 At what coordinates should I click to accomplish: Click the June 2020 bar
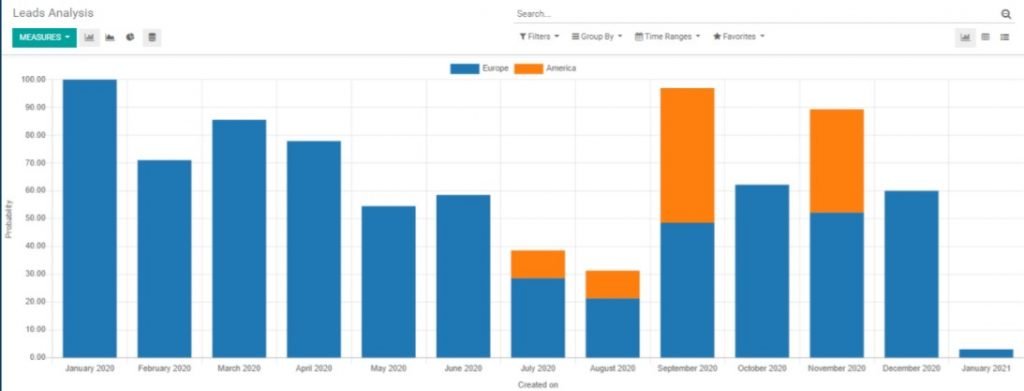click(x=463, y=276)
